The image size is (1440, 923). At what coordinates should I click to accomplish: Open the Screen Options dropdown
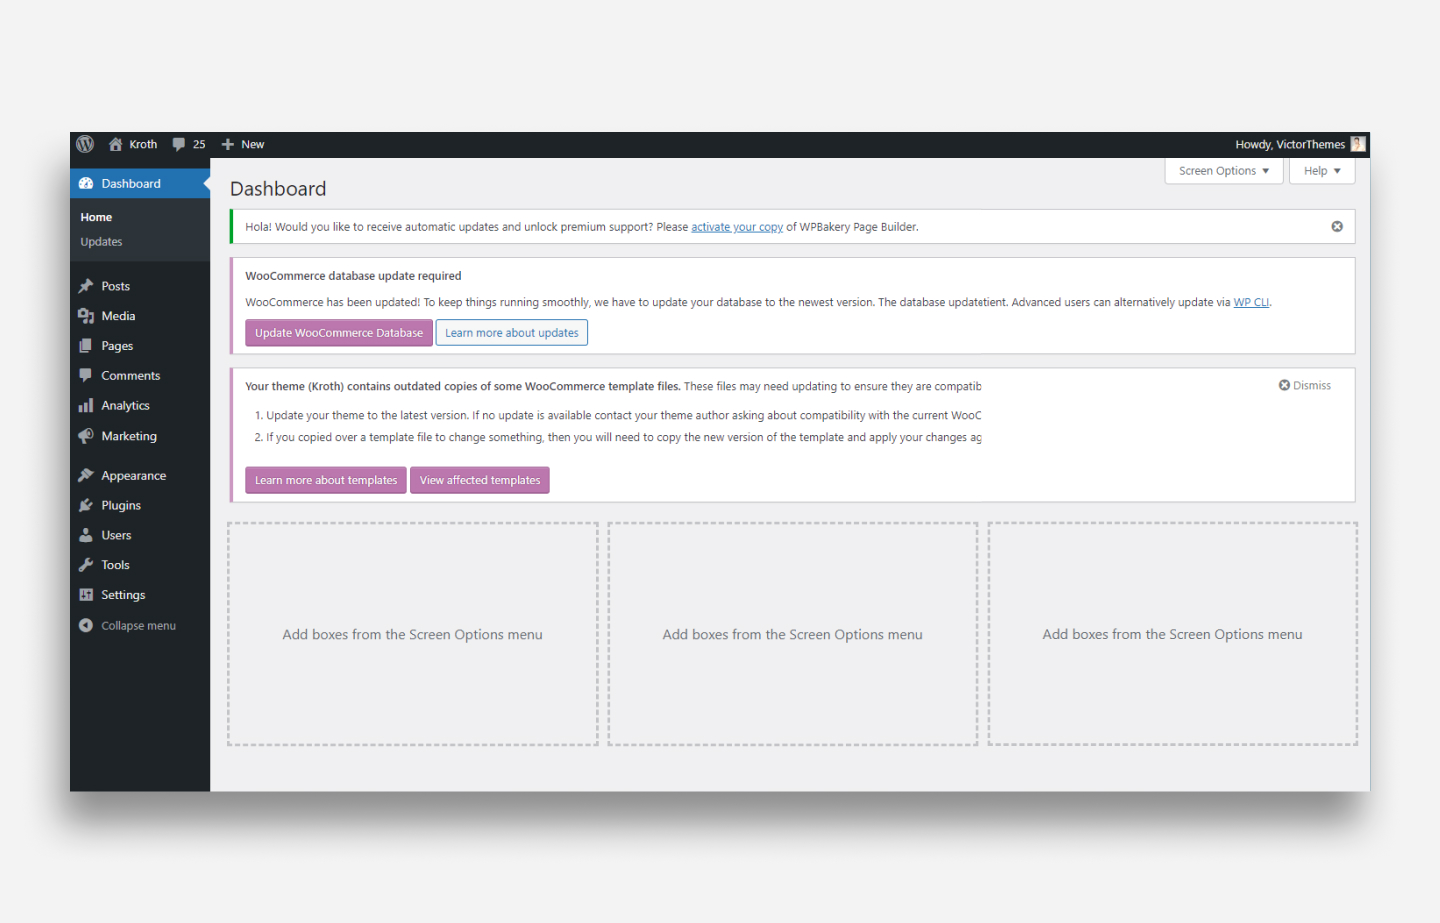(1223, 170)
